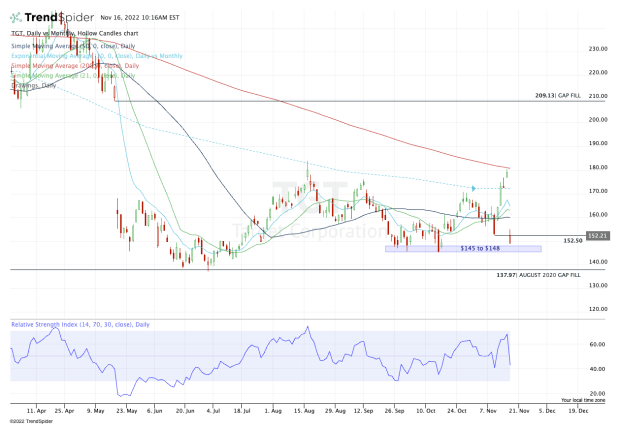The height and width of the screenshot is (426, 620).
Task: Click the 9. May date label
Action: point(96,411)
